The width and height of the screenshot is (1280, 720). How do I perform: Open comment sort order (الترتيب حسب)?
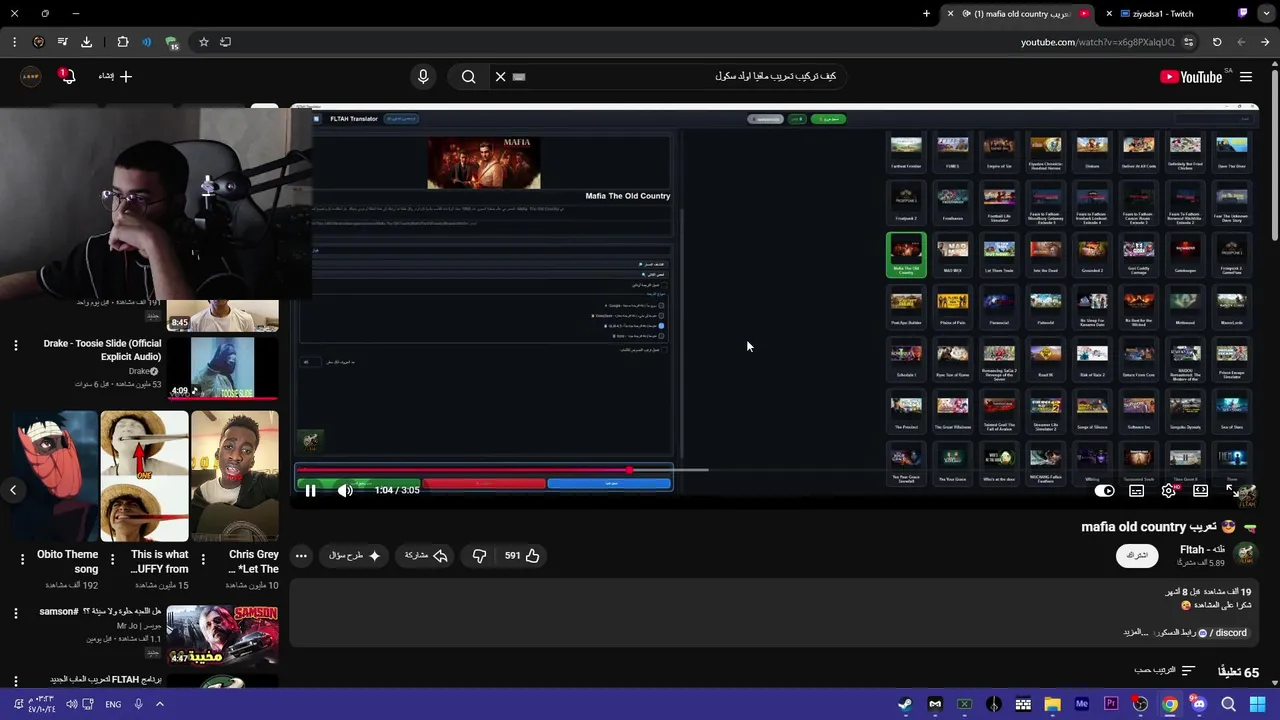pos(1165,671)
